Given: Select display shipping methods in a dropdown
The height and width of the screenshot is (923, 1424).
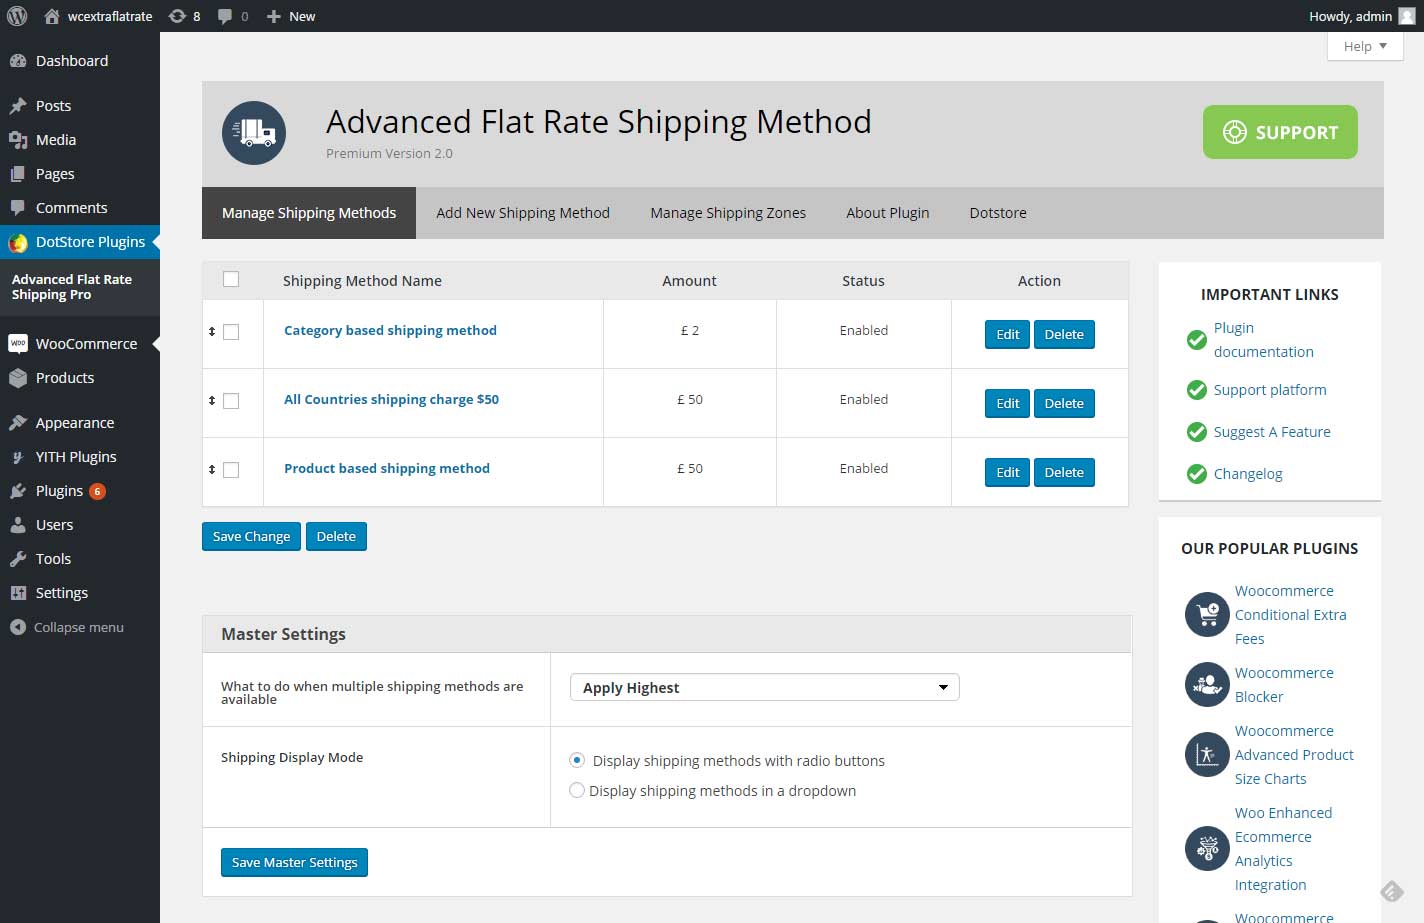Looking at the screenshot, I should click(x=577, y=790).
